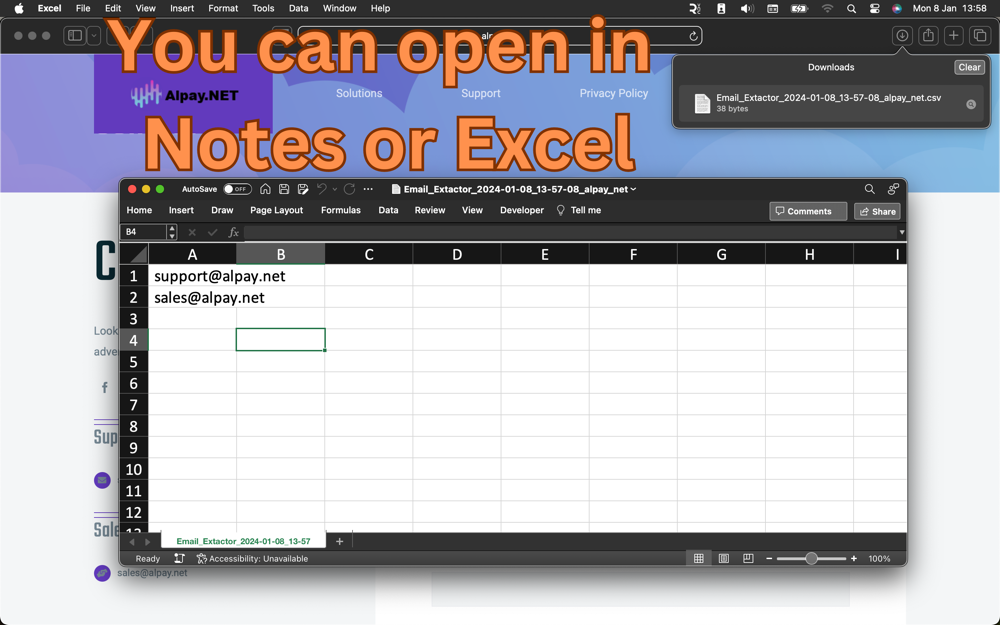Click the Name Box showing B4

click(x=144, y=232)
